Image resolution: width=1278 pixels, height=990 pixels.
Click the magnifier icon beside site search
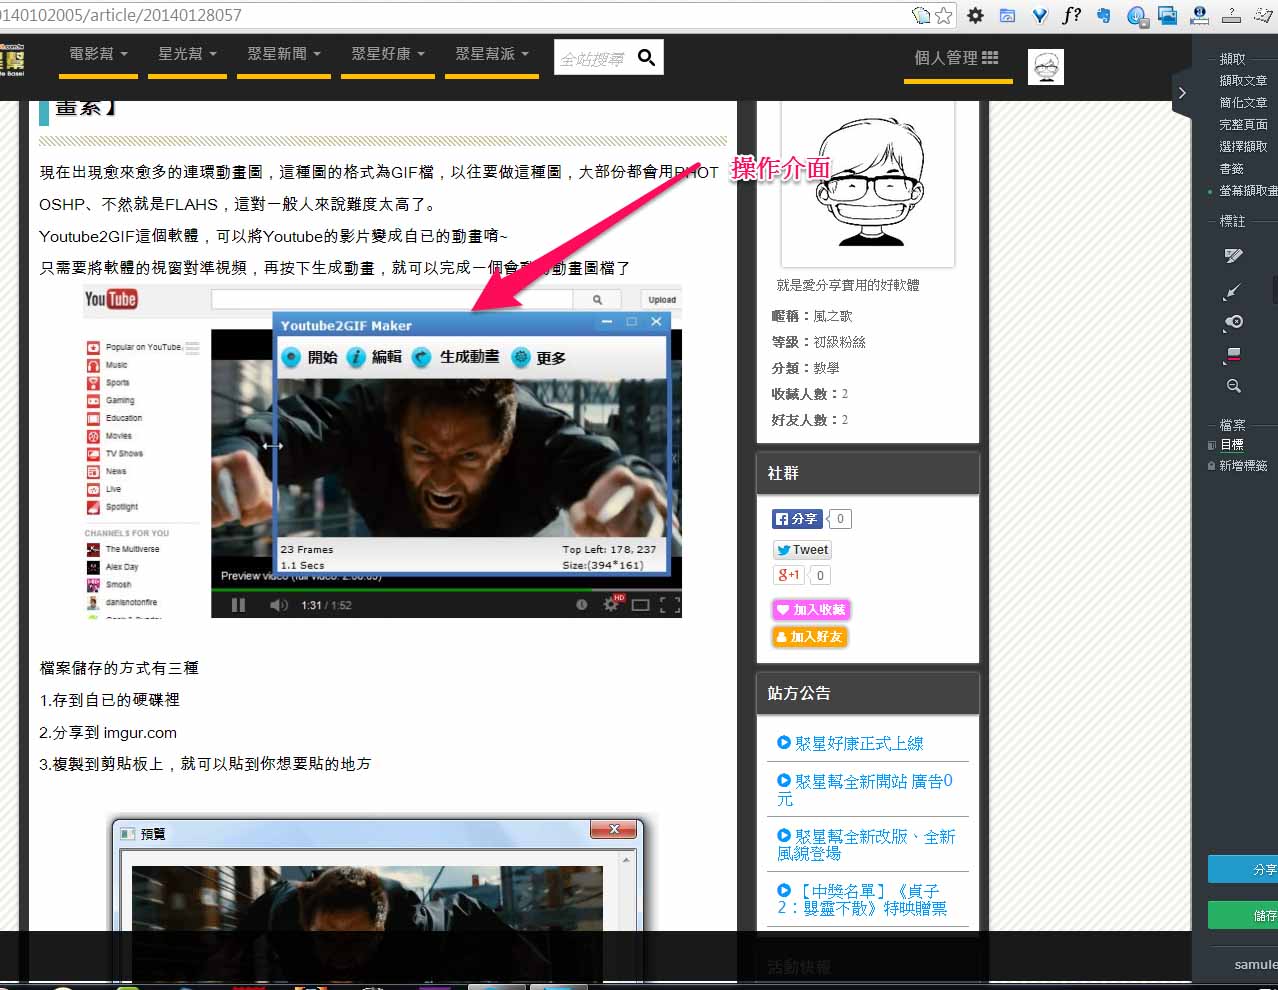[x=647, y=58]
